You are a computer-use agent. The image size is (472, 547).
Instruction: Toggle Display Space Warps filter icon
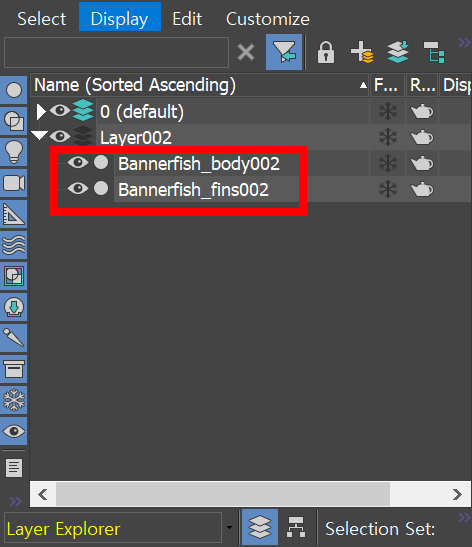pyautogui.click(x=14, y=245)
